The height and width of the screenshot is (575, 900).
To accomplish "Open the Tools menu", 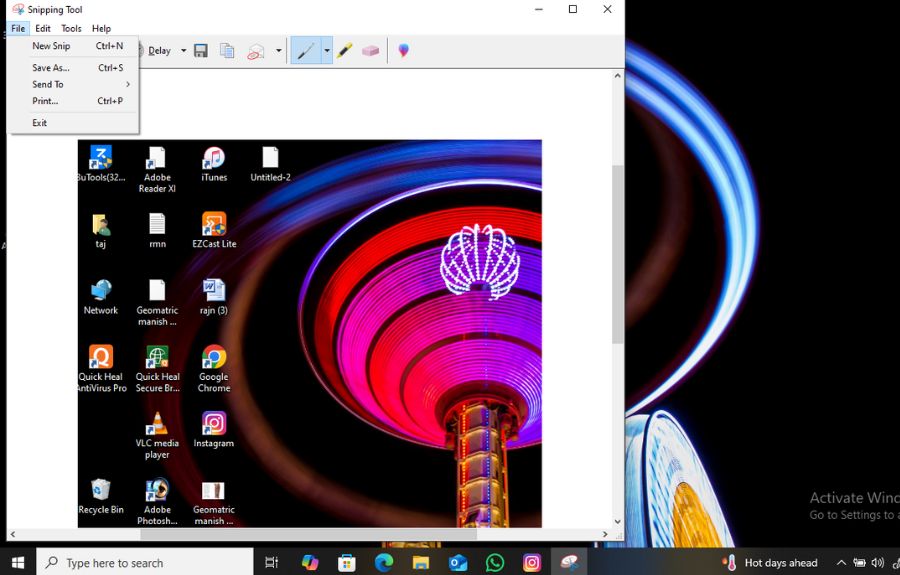I will coord(71,28).
